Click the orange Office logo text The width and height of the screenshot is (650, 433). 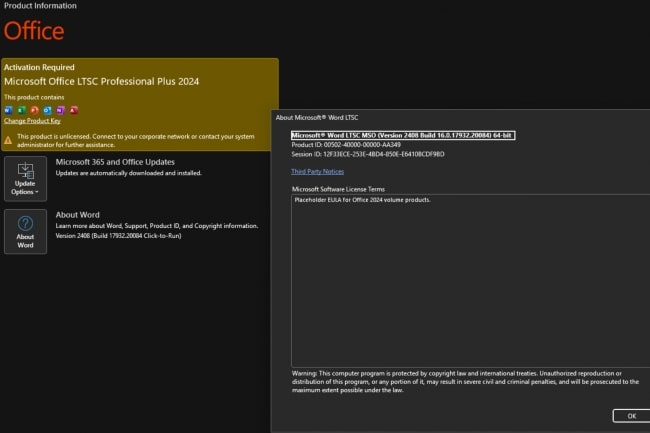point(34,31)
